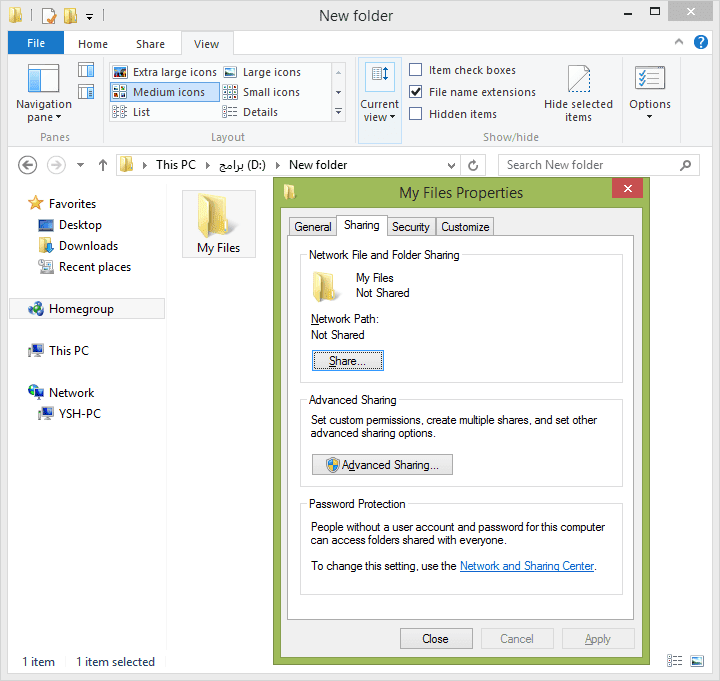Click the Share... button
This screenshot has height=681, width=720.
(x=348, y=361)
